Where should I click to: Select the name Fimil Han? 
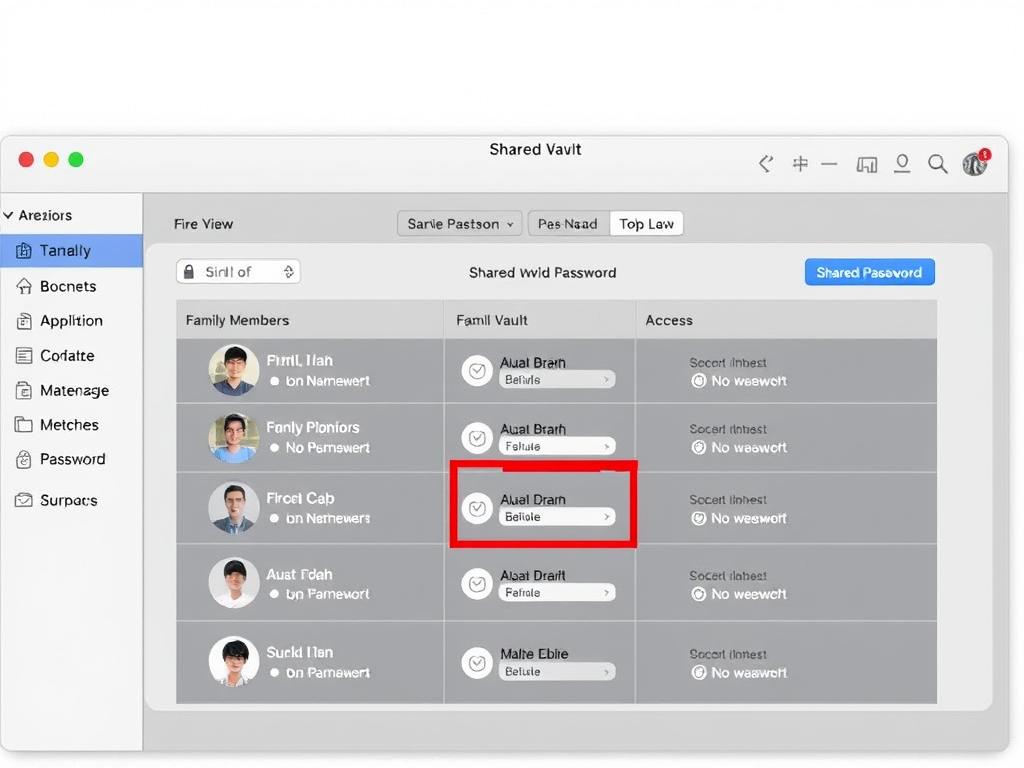click(300, 360)
